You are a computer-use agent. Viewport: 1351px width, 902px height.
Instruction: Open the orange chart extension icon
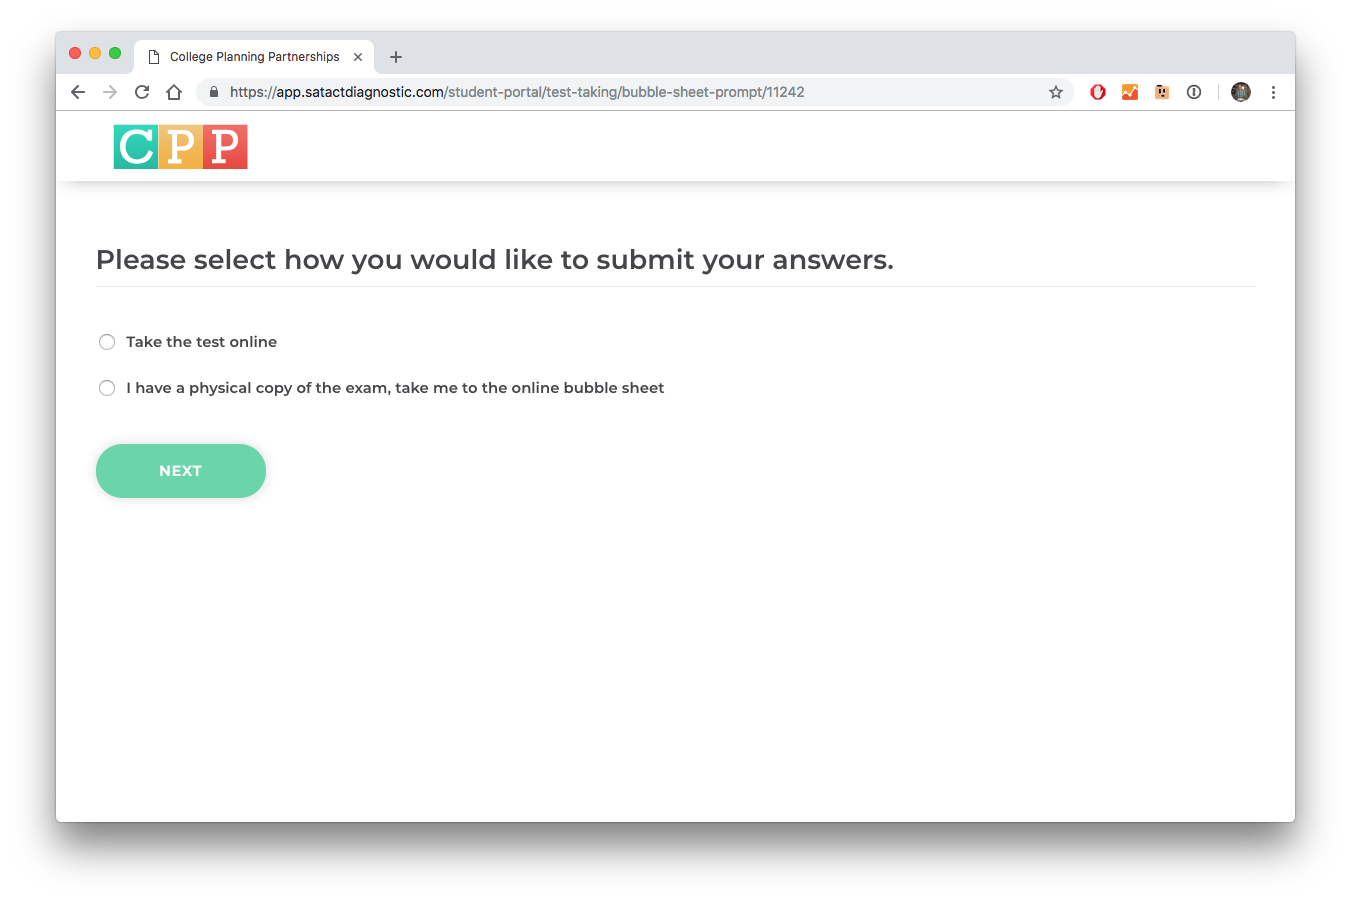1130,92
